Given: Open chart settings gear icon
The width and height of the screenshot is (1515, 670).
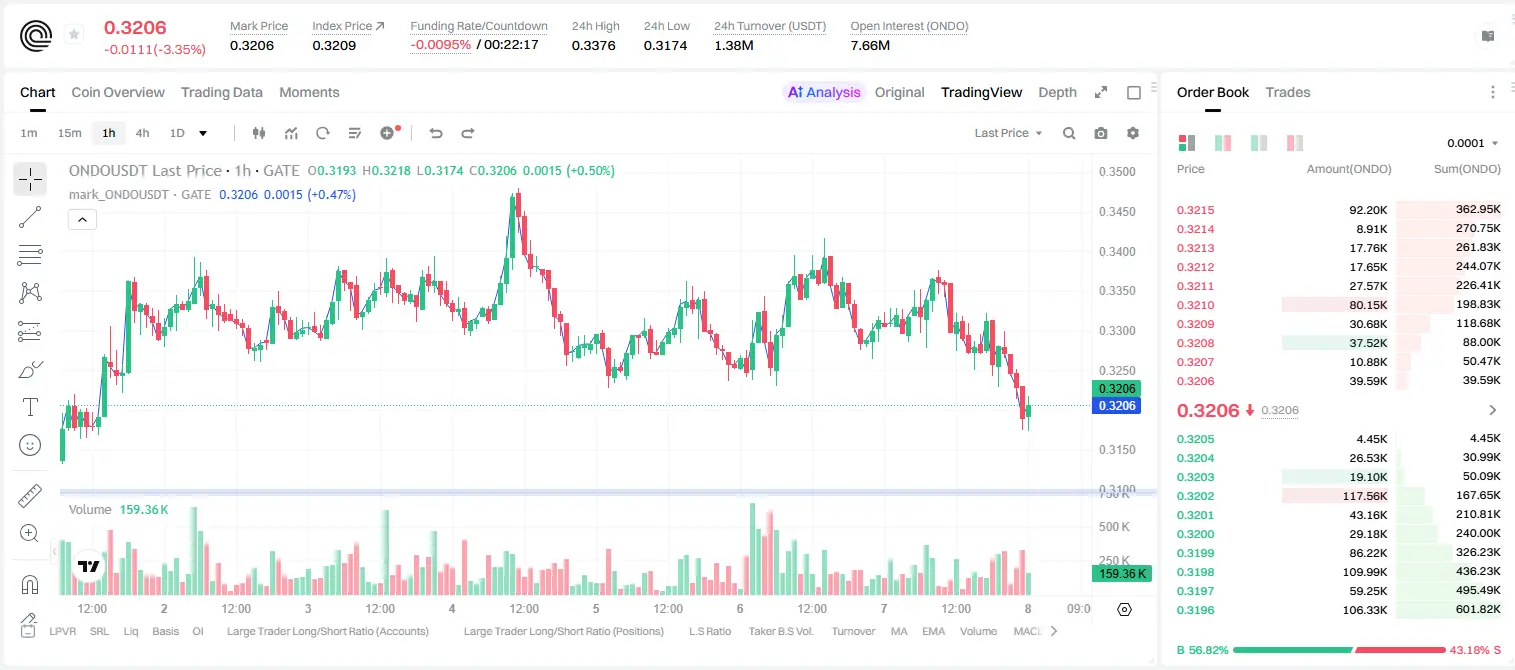Looking at the screenshot, I should tap(1133, 133).
